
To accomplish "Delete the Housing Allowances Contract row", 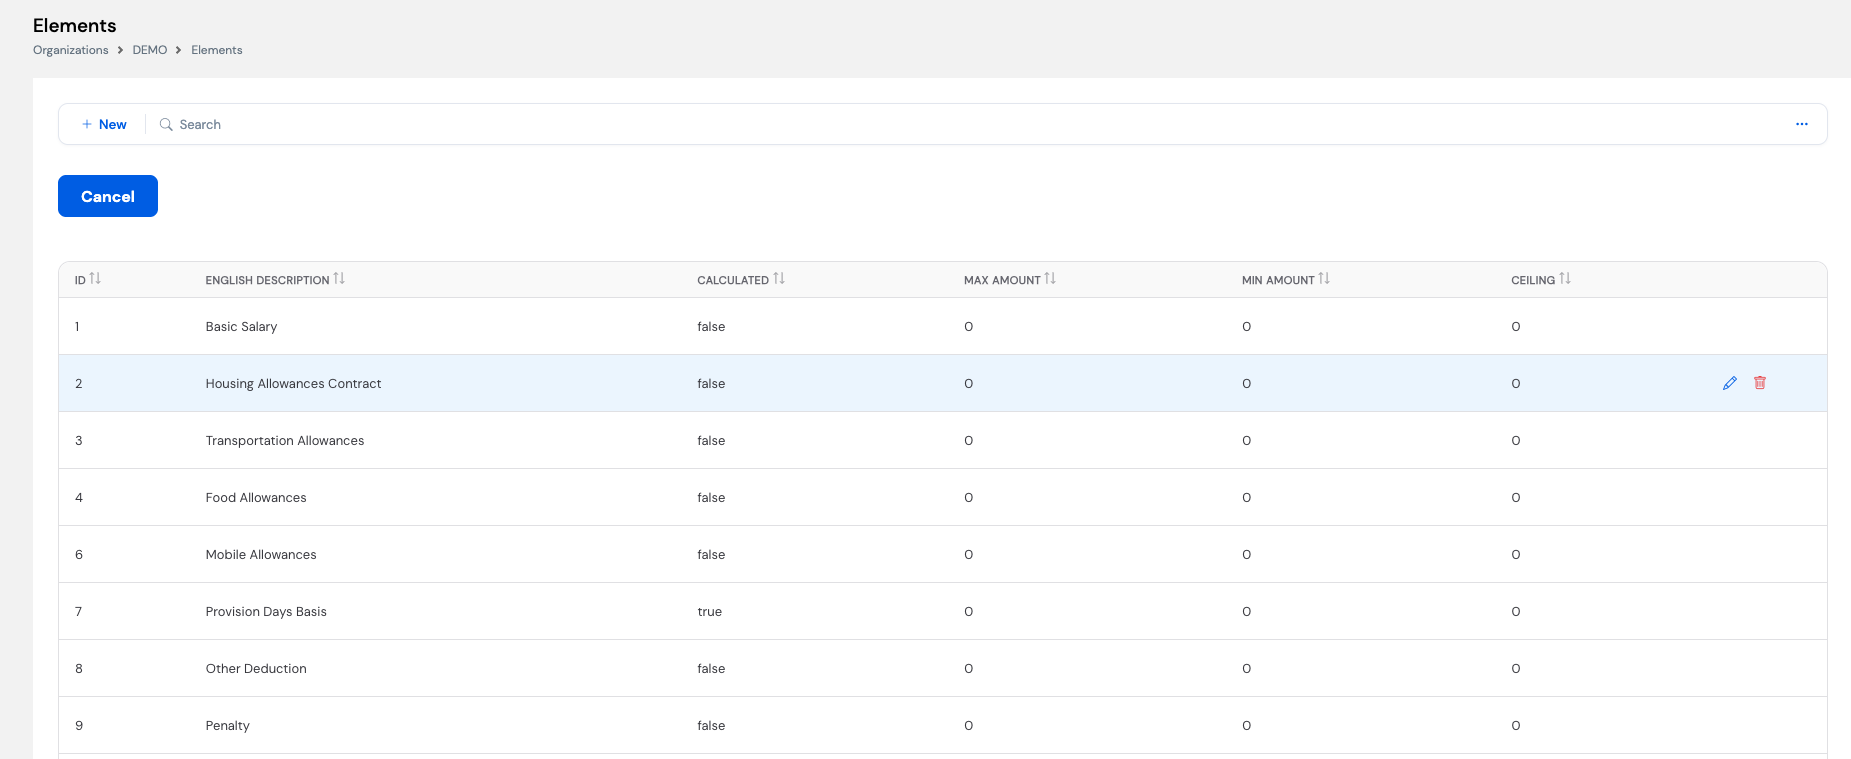I will pyautogui.click(x=1760, y=383).
